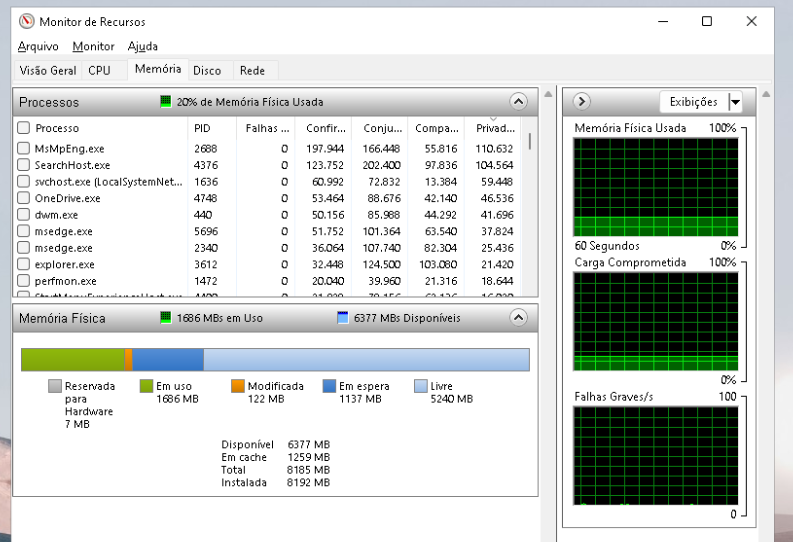This screenshot has height=542, width=793.
Task: Sort processes by PID column header
Action: pyautogui.click(x=202, y=128)
